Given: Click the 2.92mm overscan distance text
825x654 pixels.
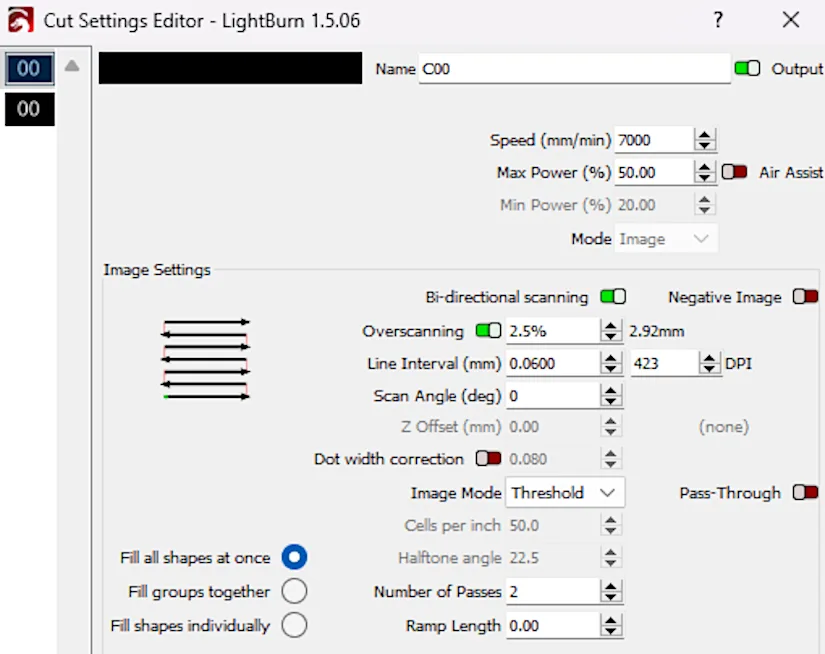Looking at the screenshot, I should point(657,331).
